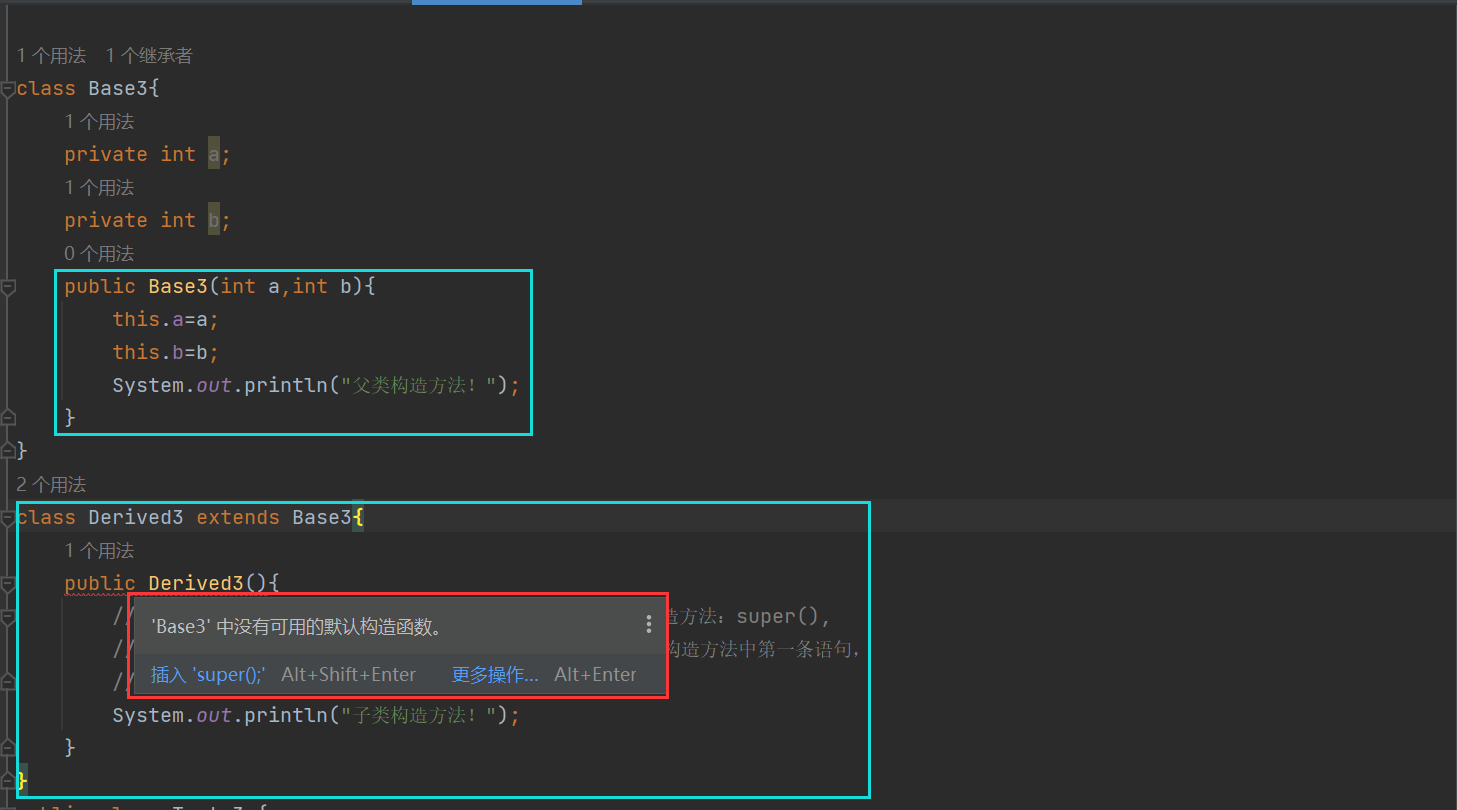Image resolution: width=1457 pixels, height=810 pixels.
Task: Click the "1 个用法" hint above private int a
Action: [x=99, y=122]
